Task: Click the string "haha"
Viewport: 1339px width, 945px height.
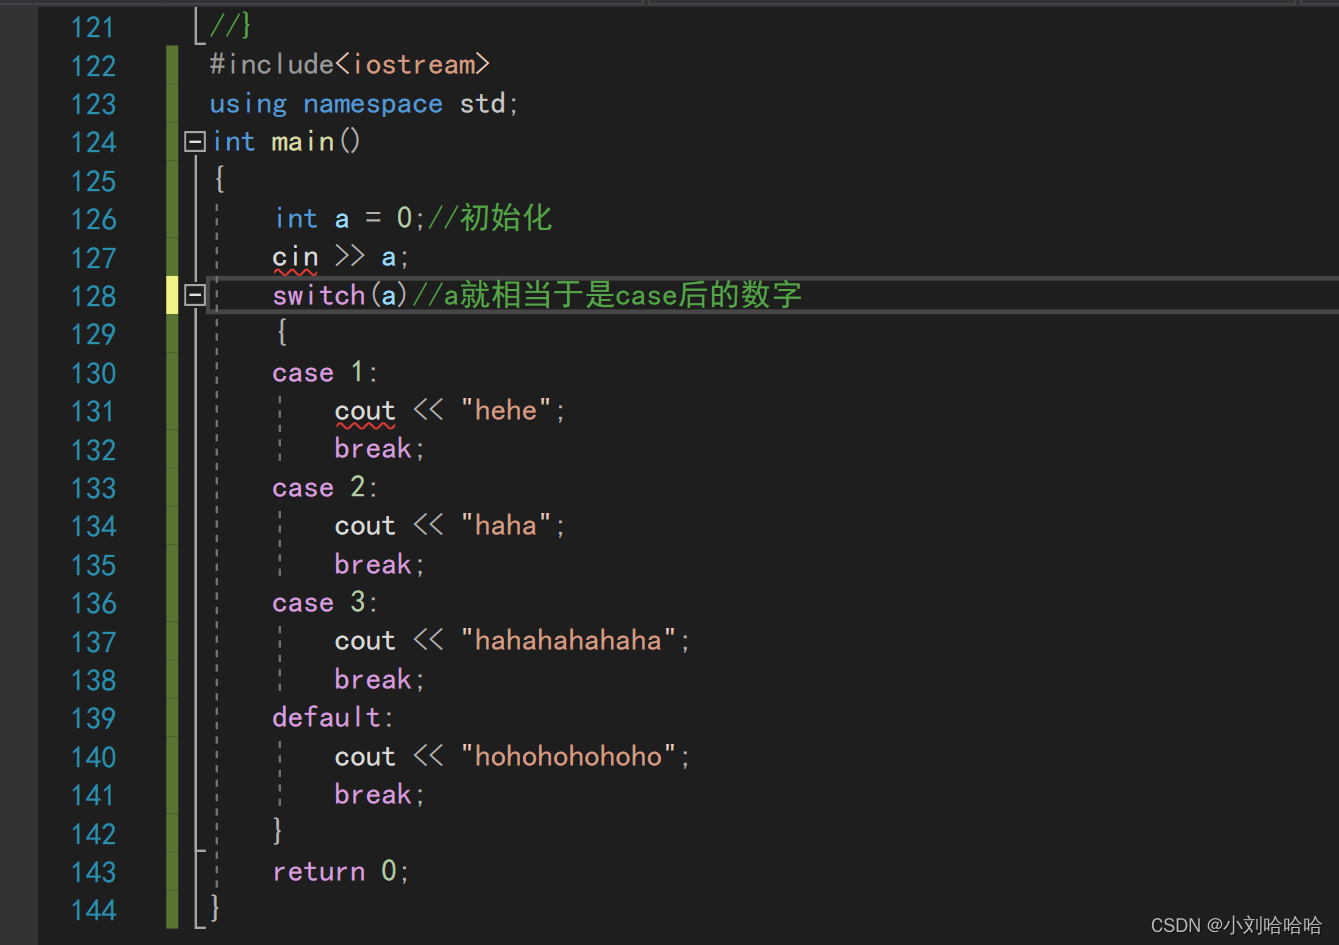Action: (x=506, y=525)
